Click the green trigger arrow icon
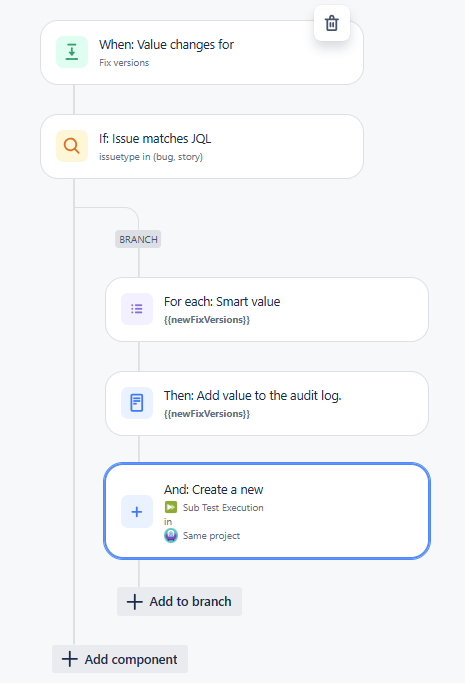Viewport: 465px width, 683px height. click(x=72, y=52)
